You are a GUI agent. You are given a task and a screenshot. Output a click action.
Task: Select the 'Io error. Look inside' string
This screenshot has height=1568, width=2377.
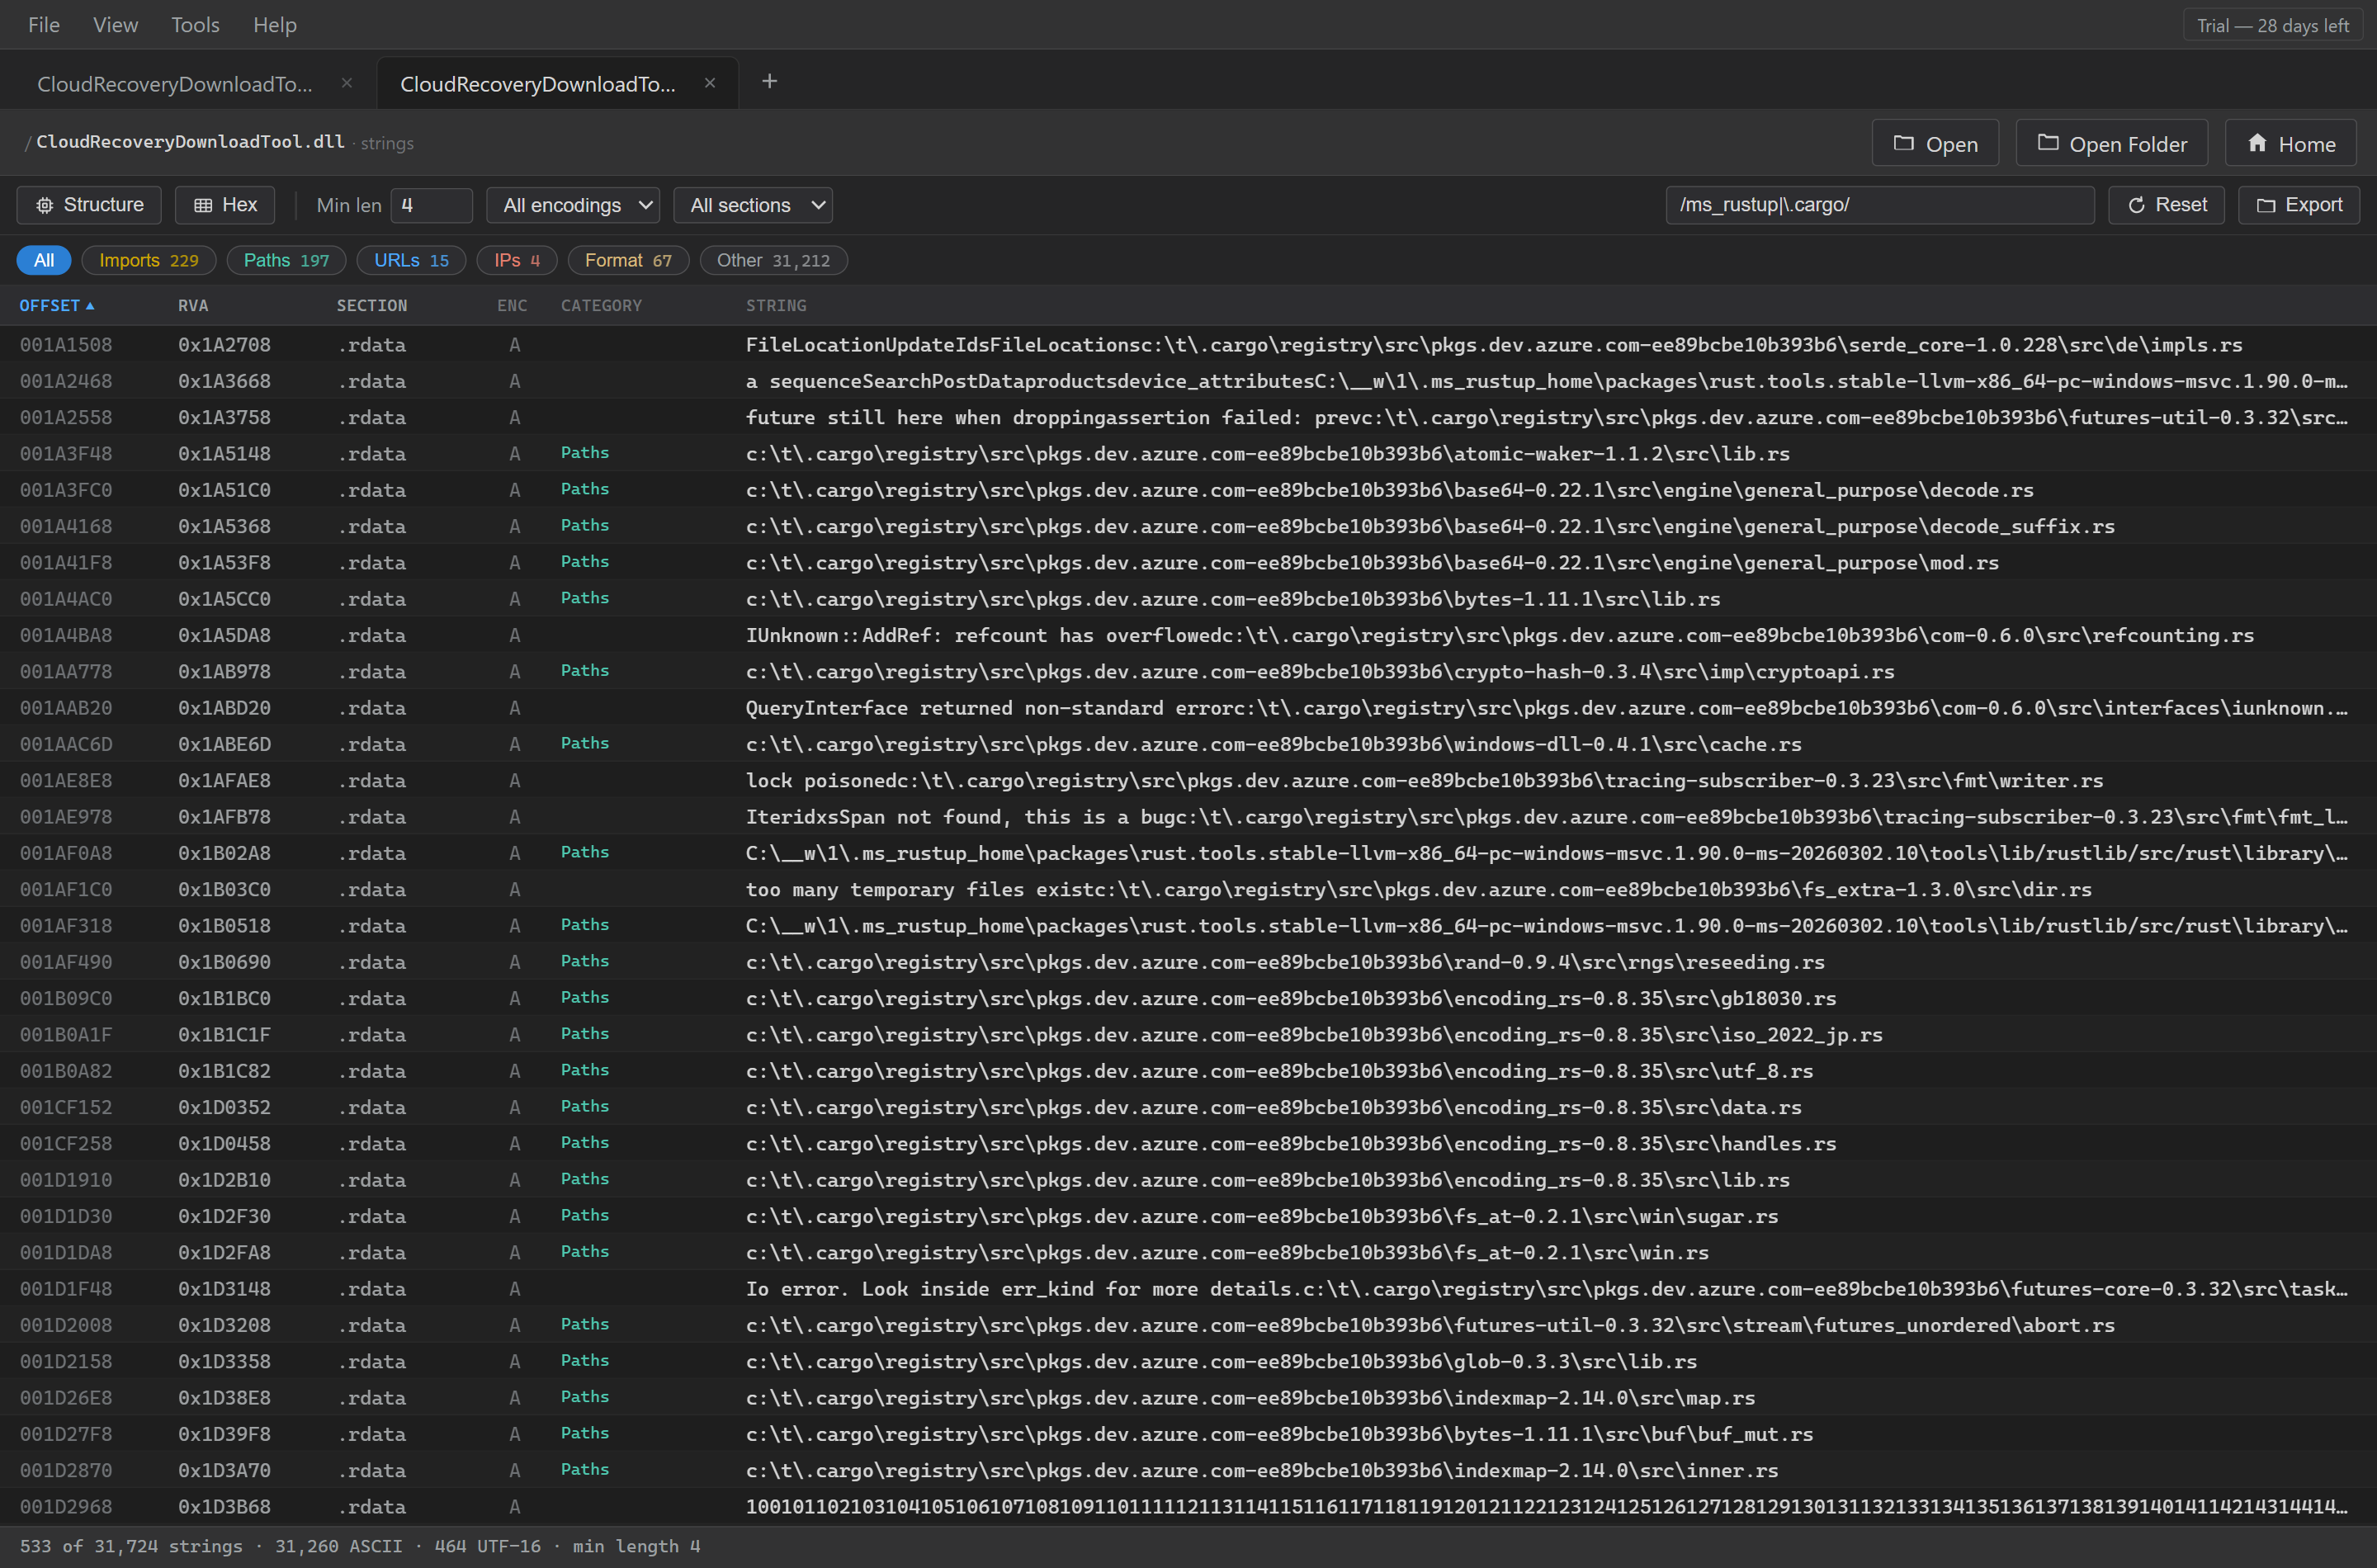click(x=1546, y=1289)
